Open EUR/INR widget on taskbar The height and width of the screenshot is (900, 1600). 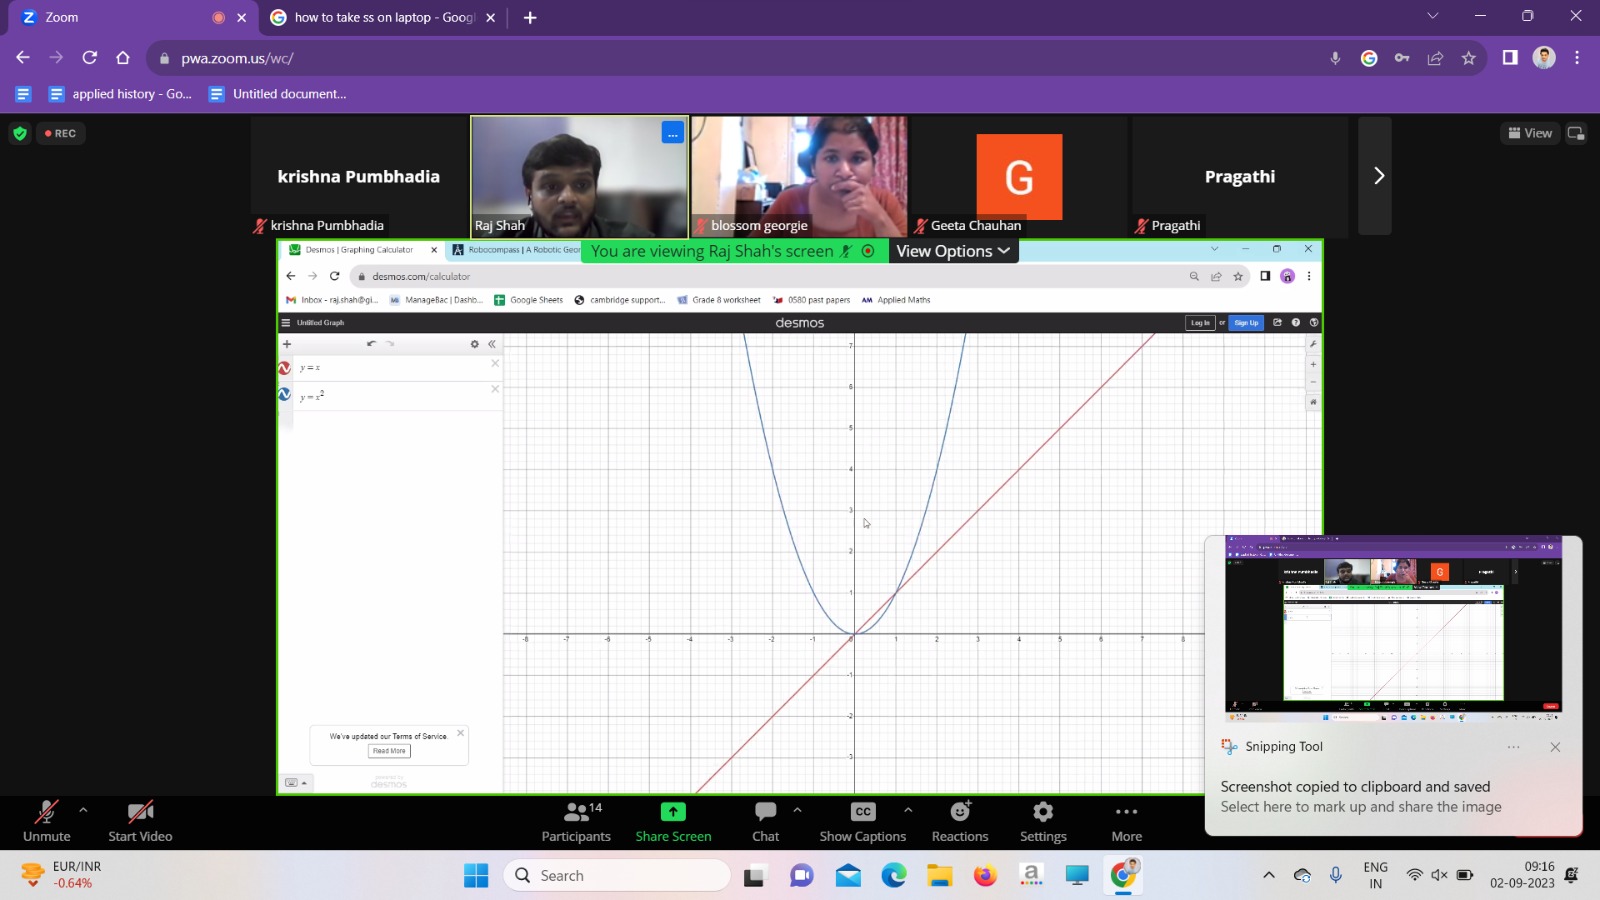(62, 875)
